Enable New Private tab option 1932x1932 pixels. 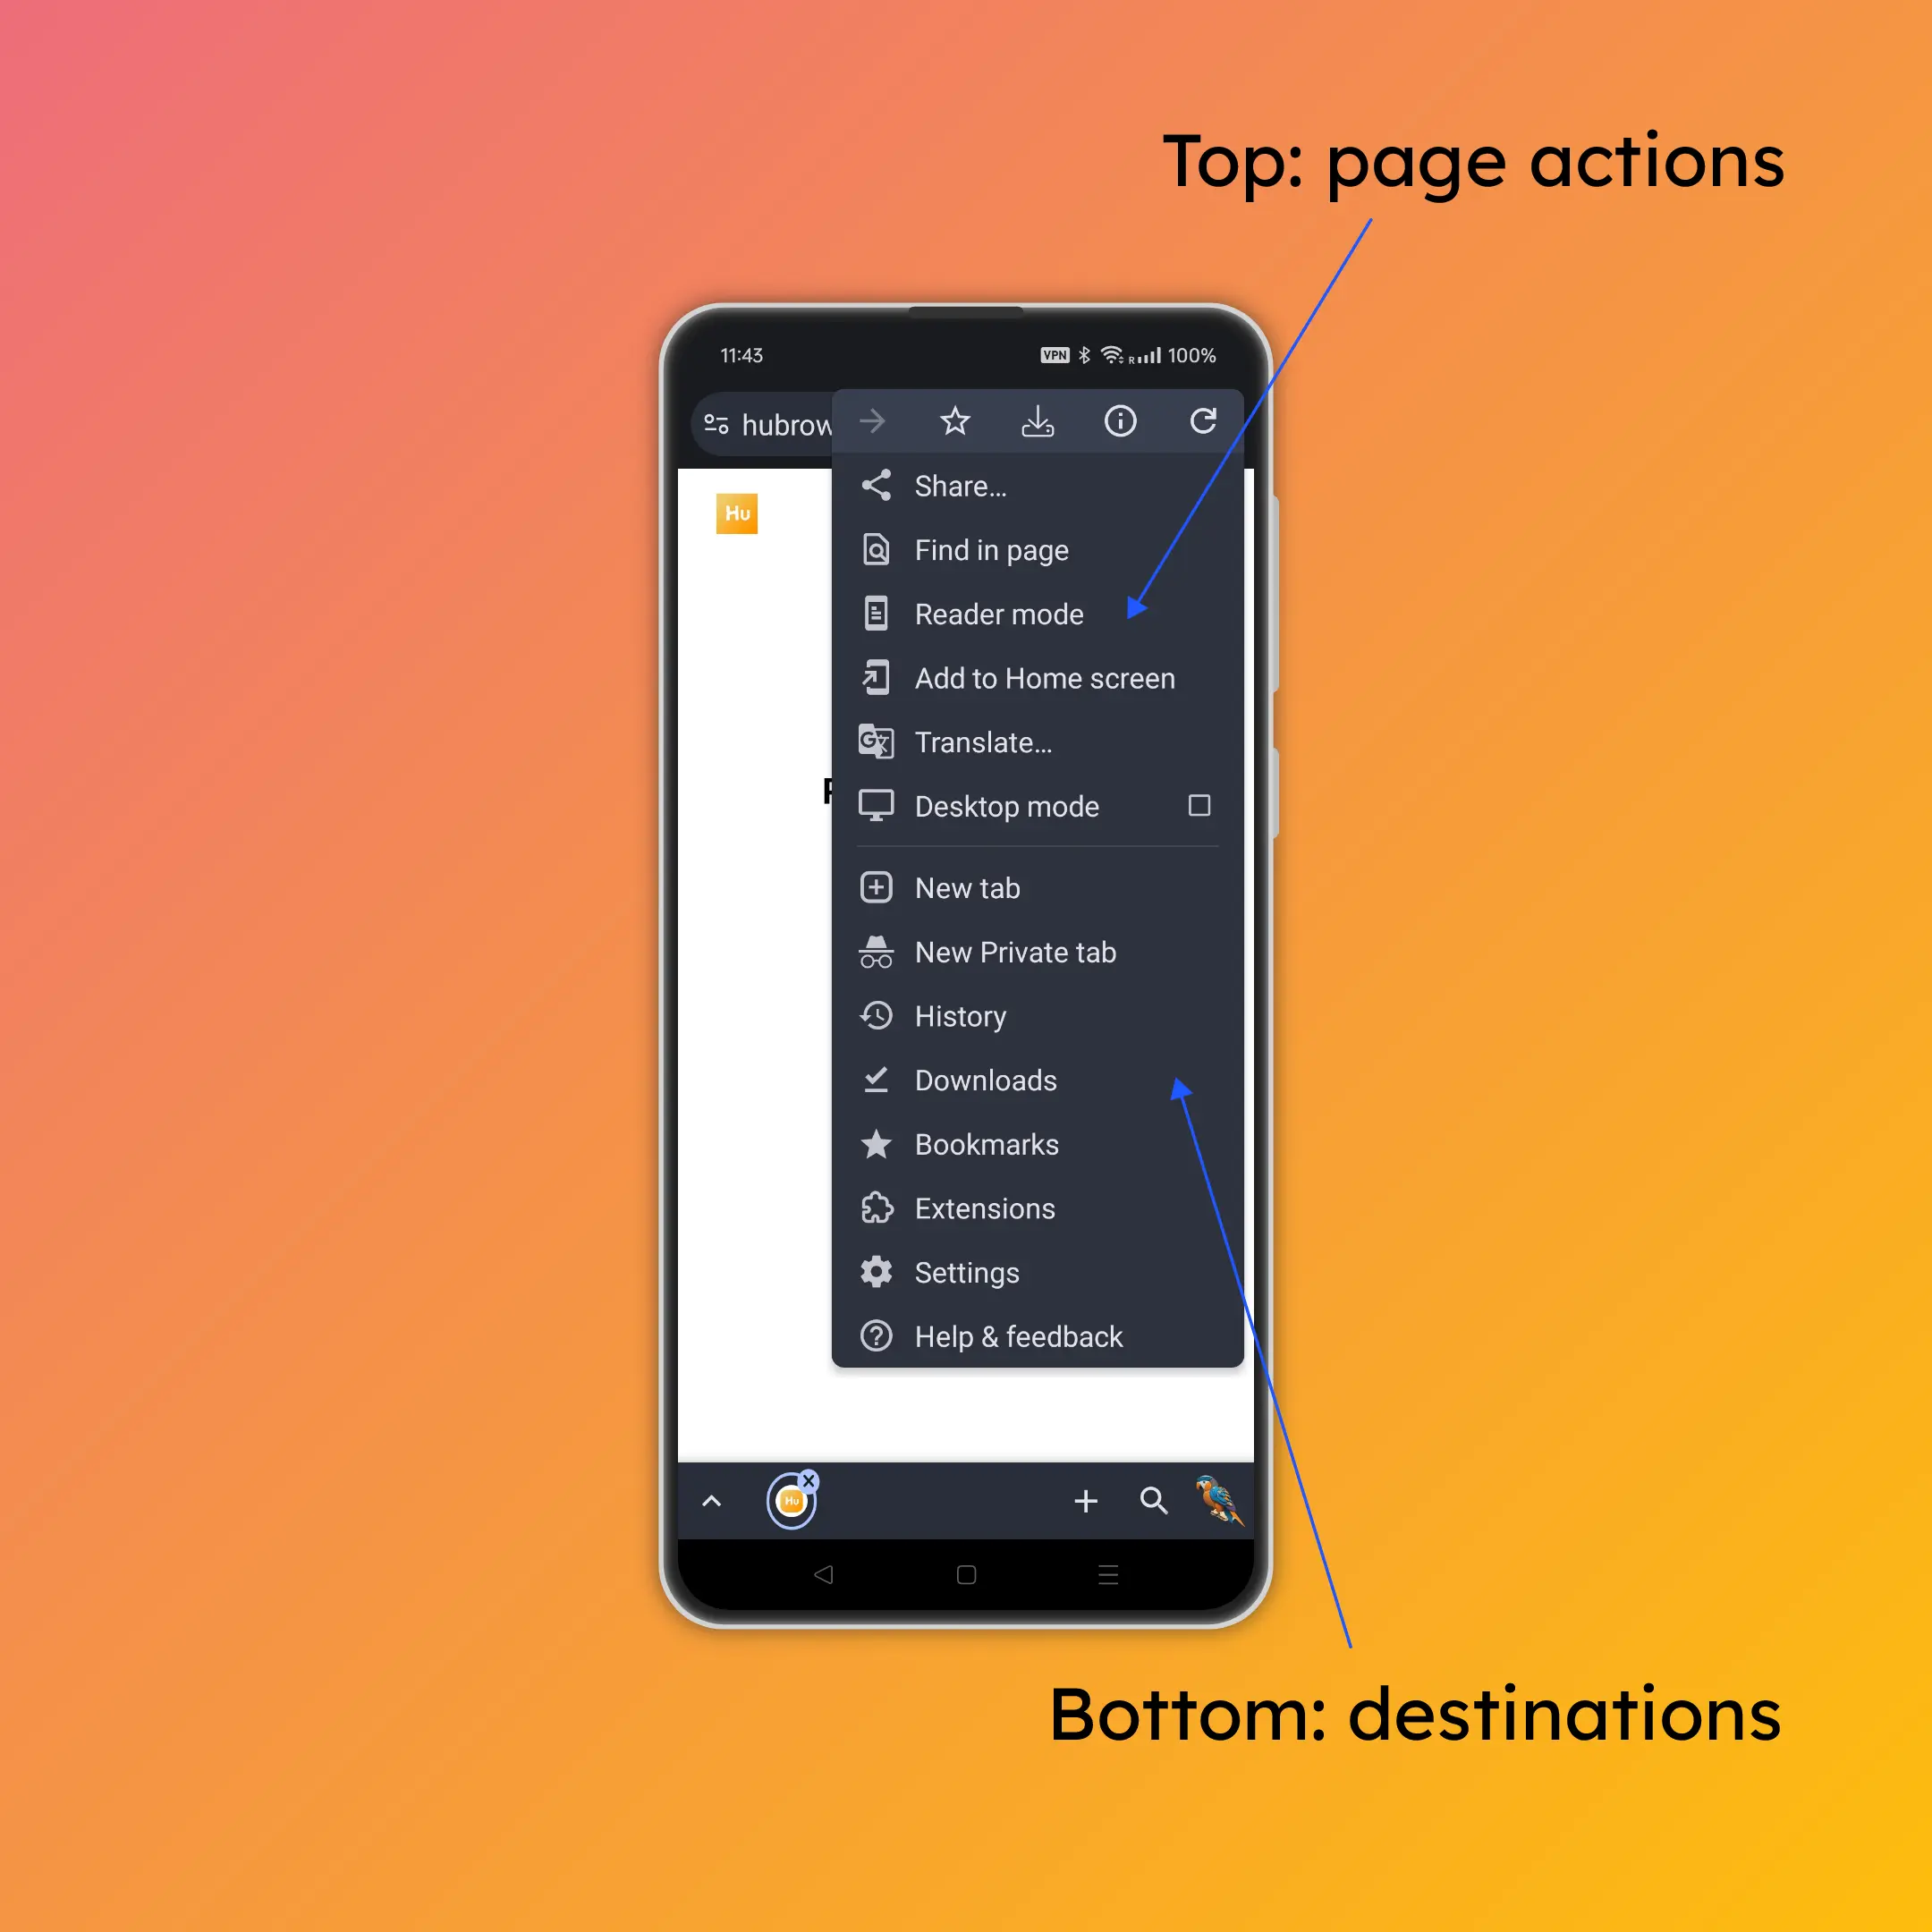coord(1013,952)
